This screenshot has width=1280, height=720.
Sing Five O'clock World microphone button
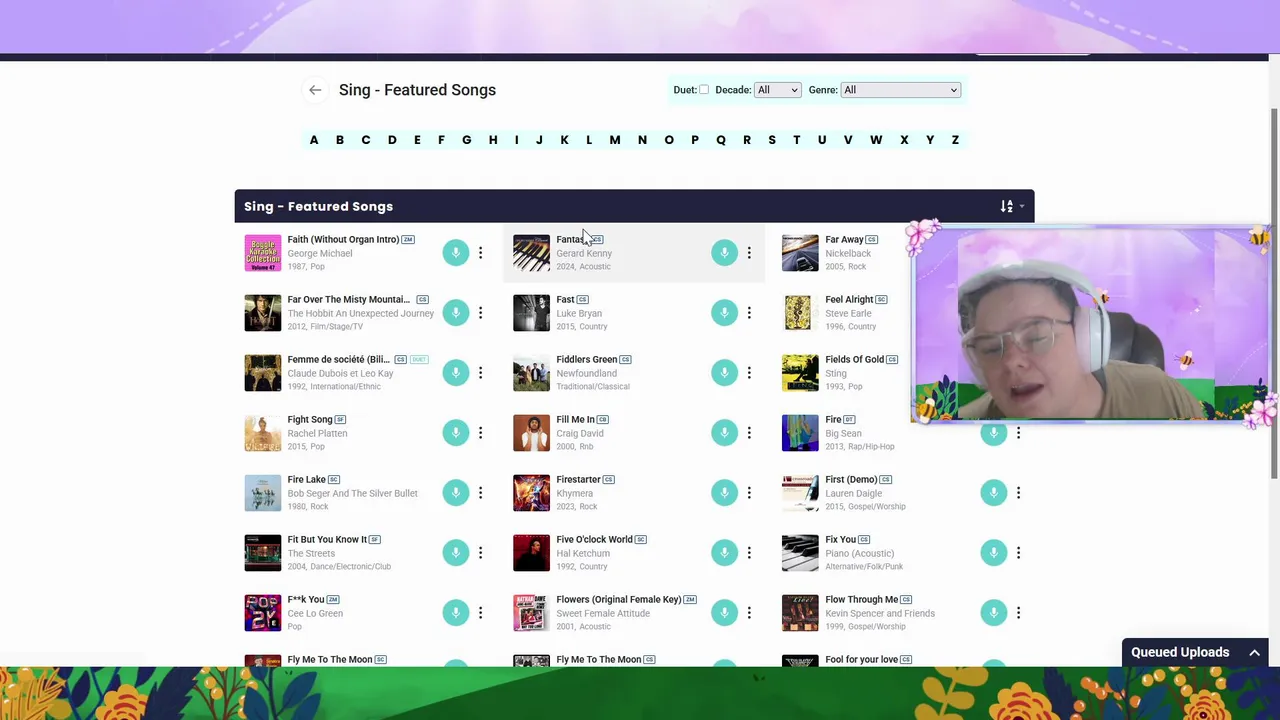click(x=724, y=553)
